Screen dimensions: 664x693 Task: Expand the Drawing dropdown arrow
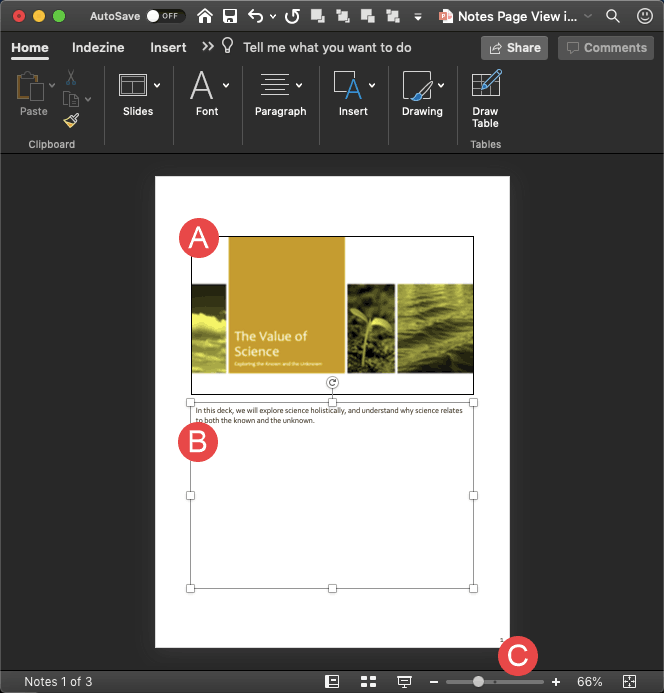(x=441, y=85)
